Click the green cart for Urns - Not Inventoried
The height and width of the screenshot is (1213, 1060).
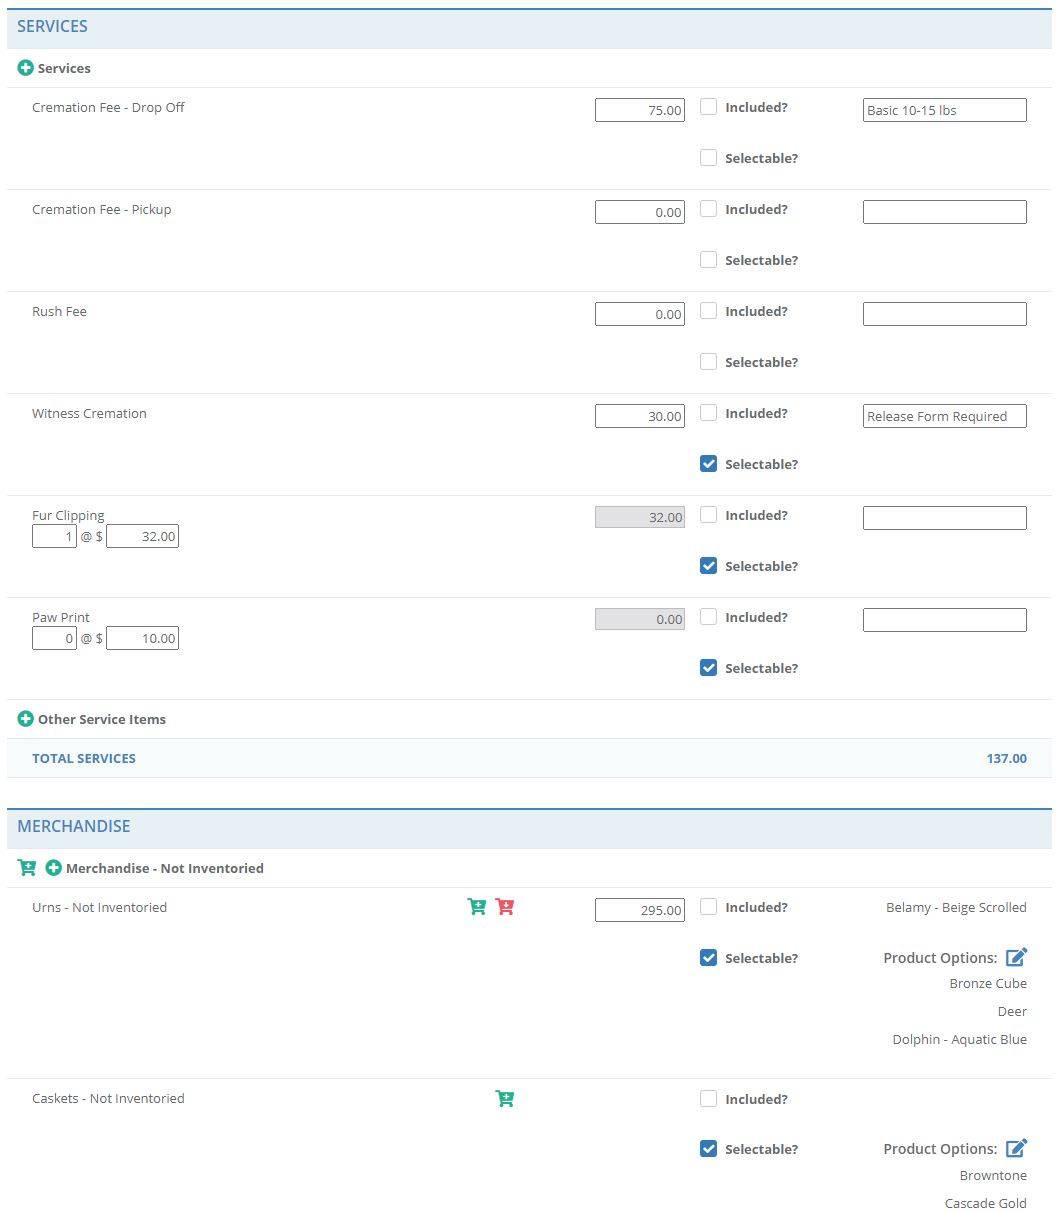pos(477,906)
